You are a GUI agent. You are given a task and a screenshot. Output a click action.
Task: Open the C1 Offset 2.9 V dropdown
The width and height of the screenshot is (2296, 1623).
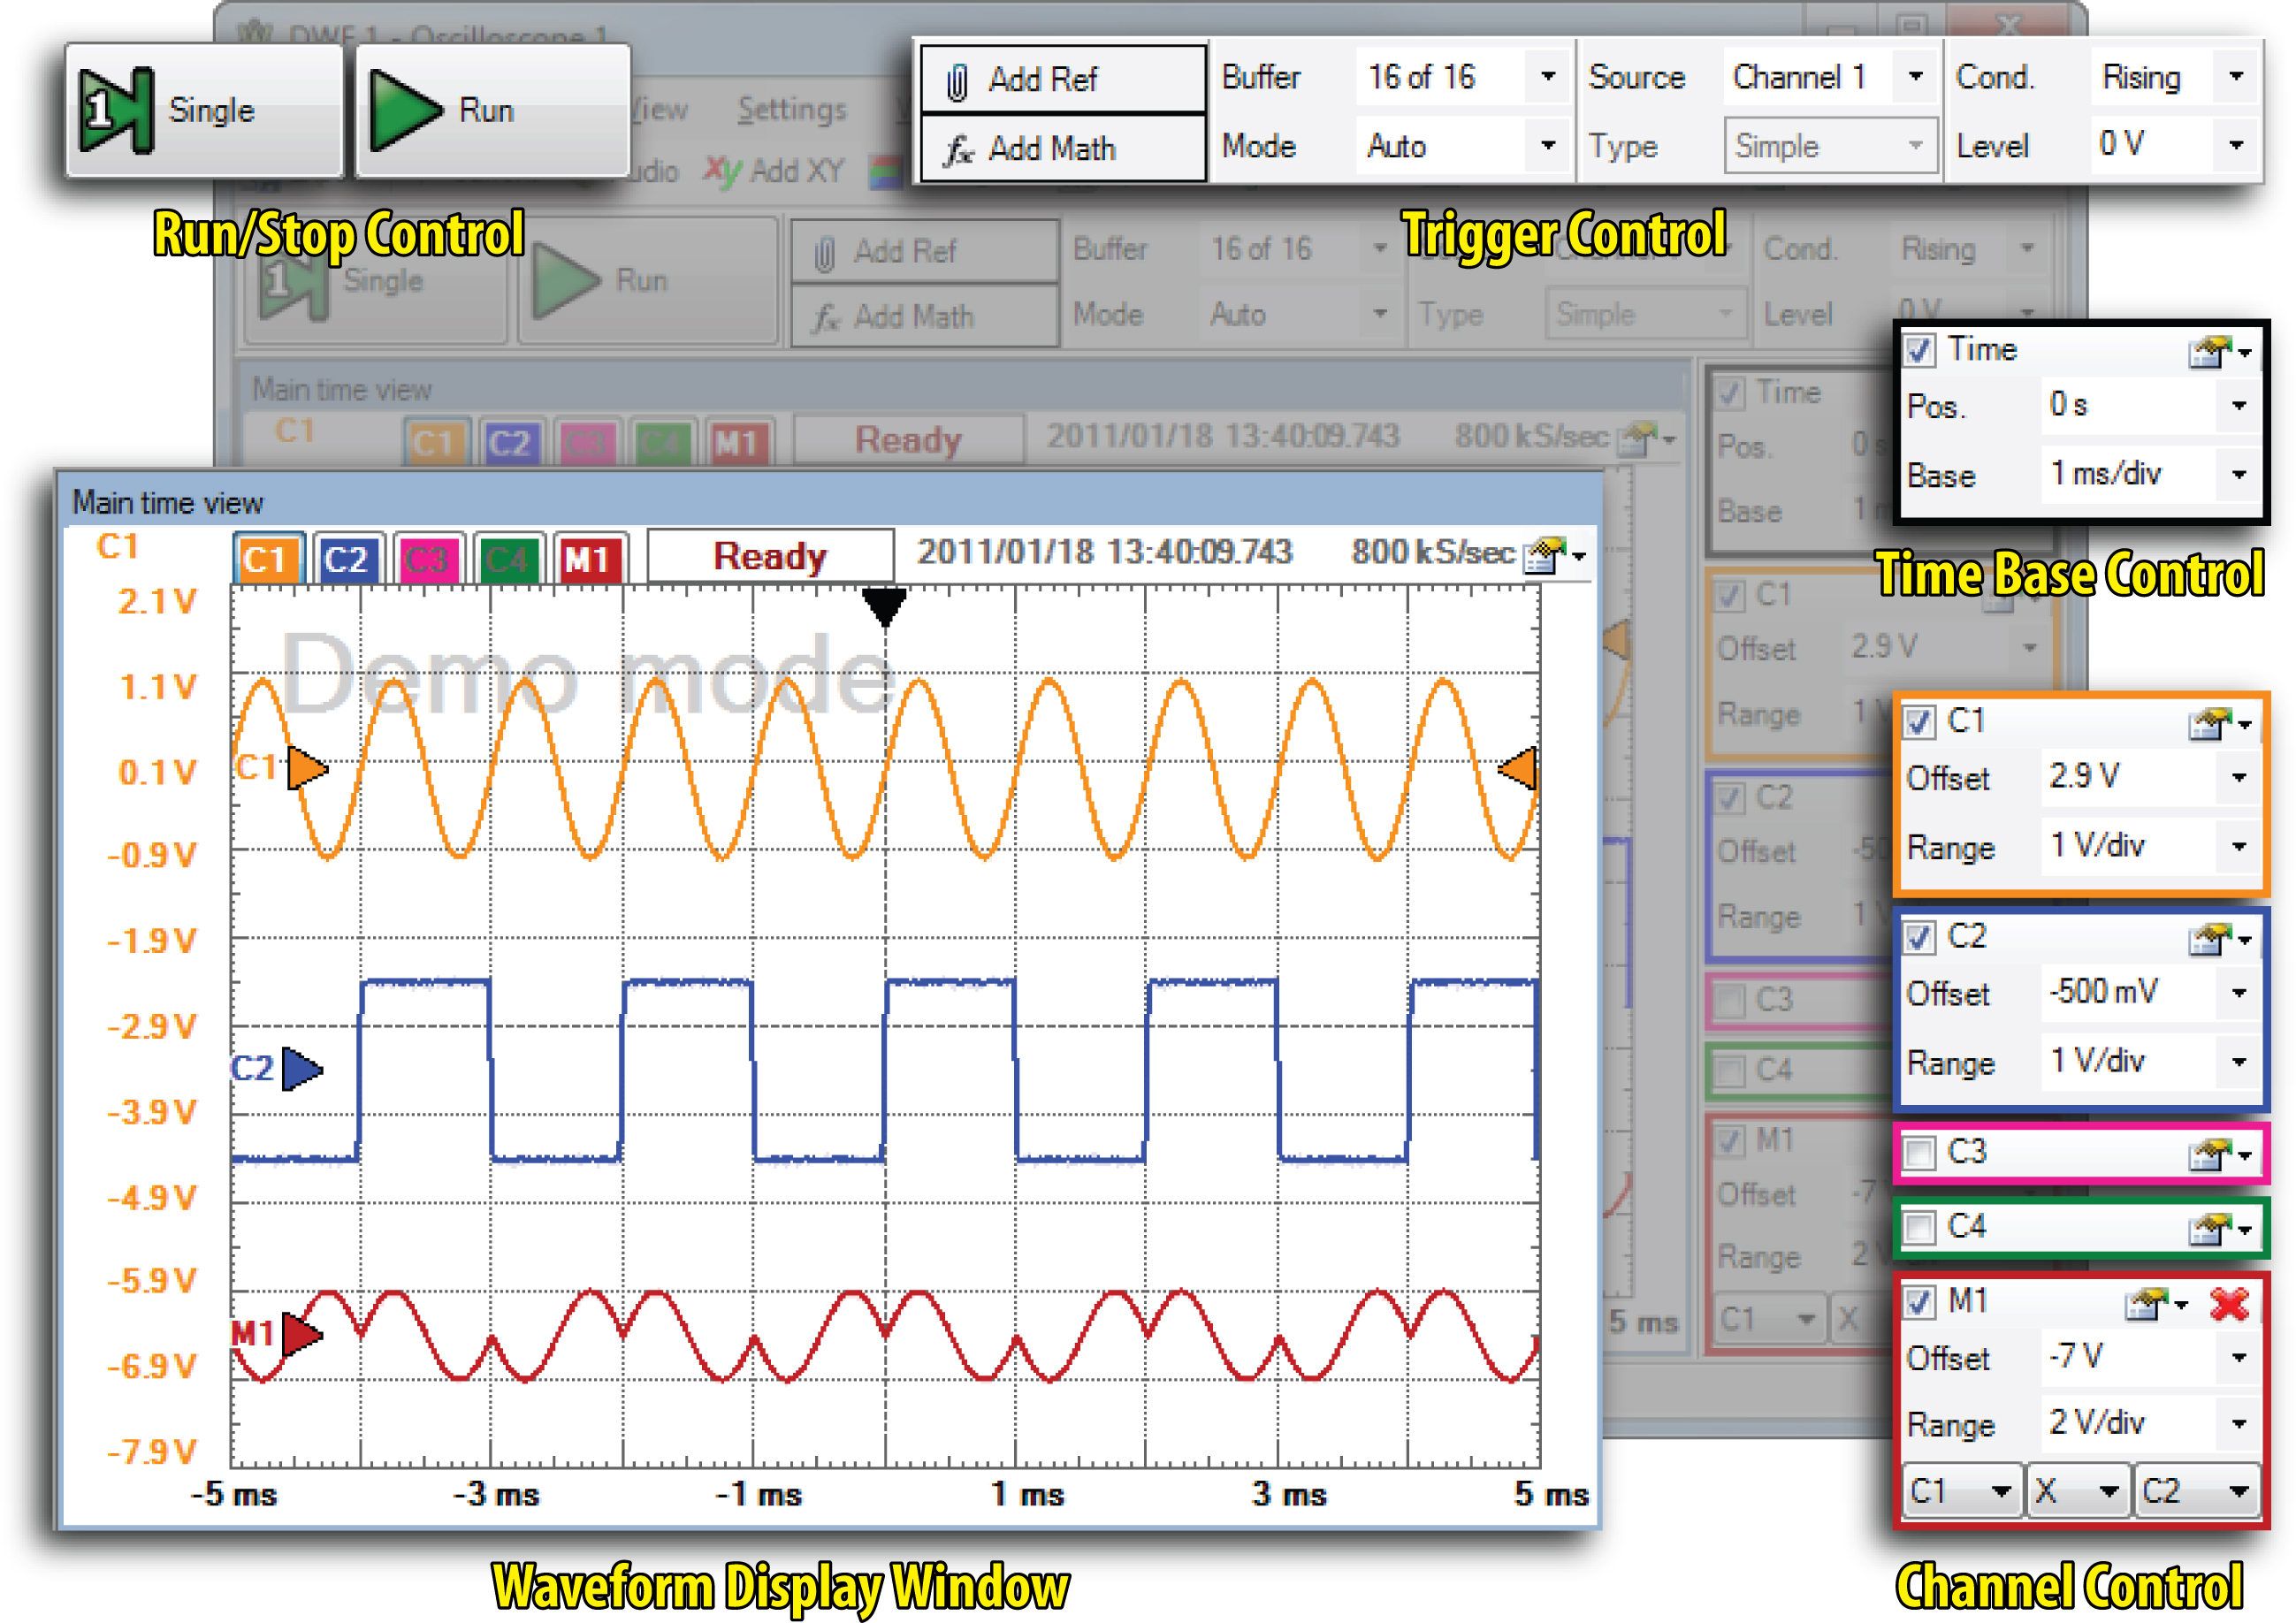click(x=2239, y=777)
